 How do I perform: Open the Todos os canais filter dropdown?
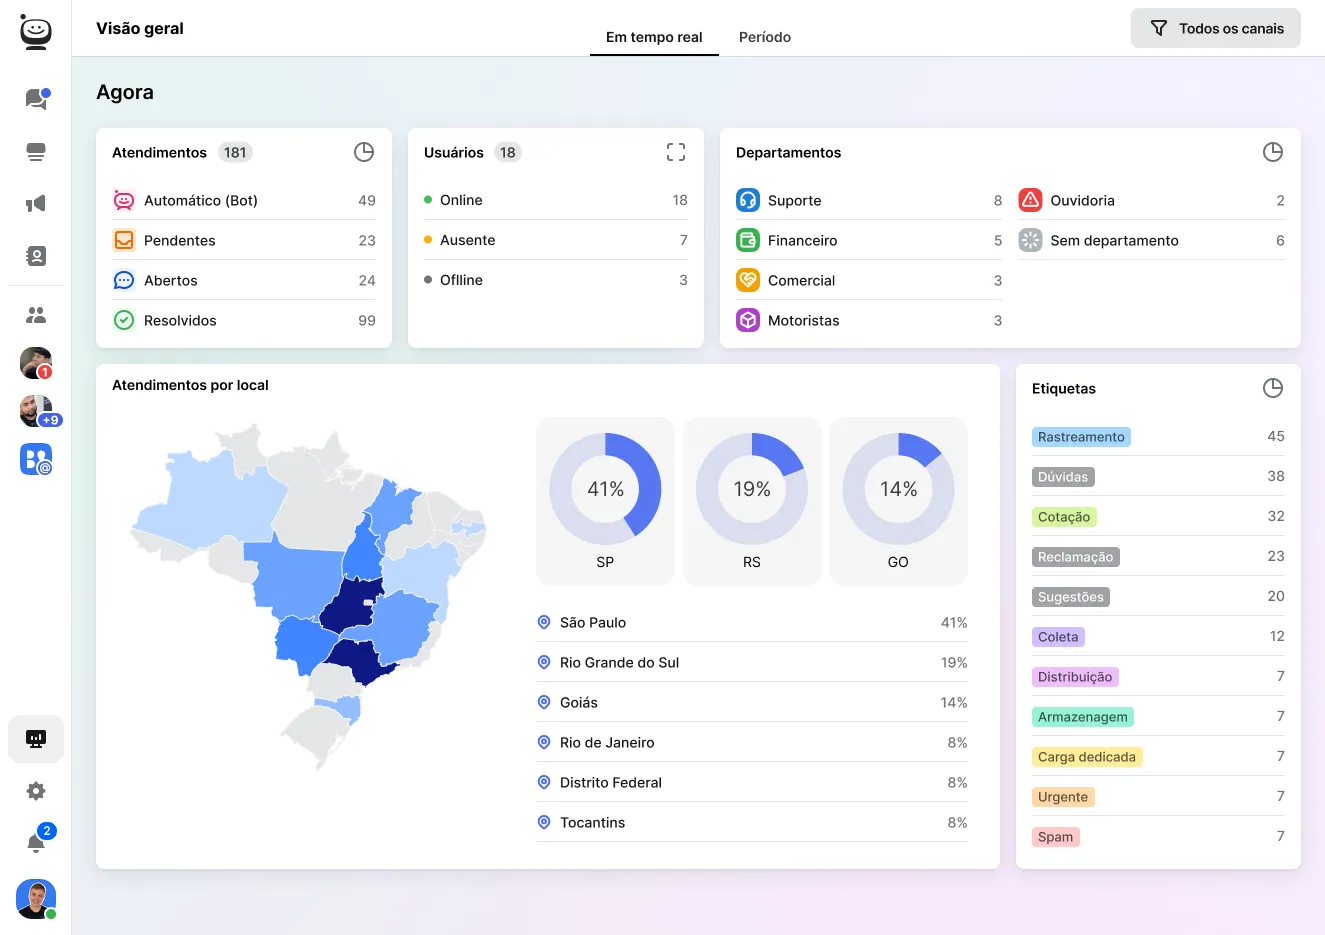pyautogui.click(x=1215, y=28)
